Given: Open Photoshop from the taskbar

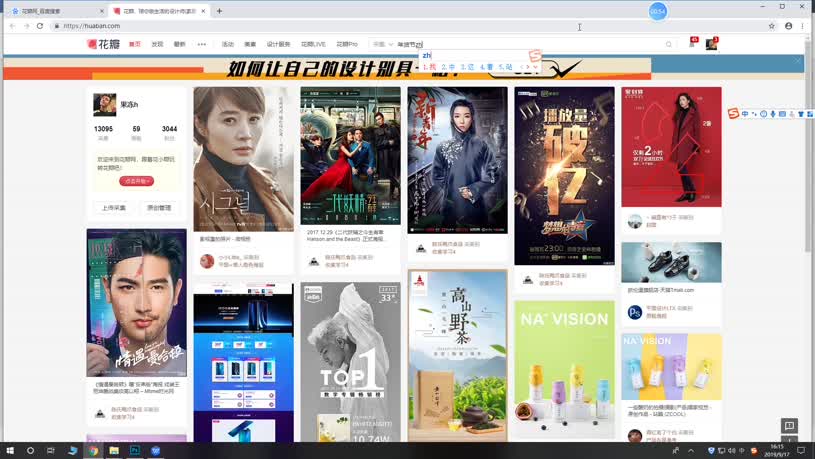Looking at the screenshot, I should point(135,450).
